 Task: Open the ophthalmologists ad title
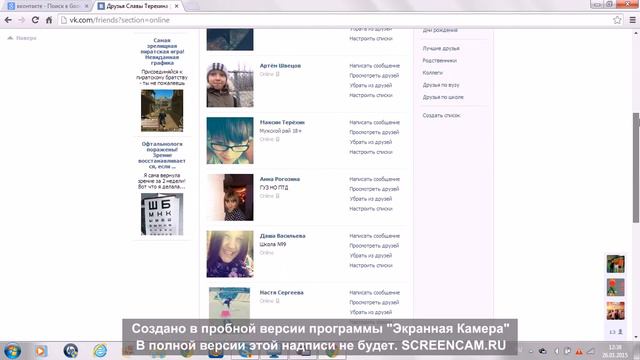click(162, 155)
